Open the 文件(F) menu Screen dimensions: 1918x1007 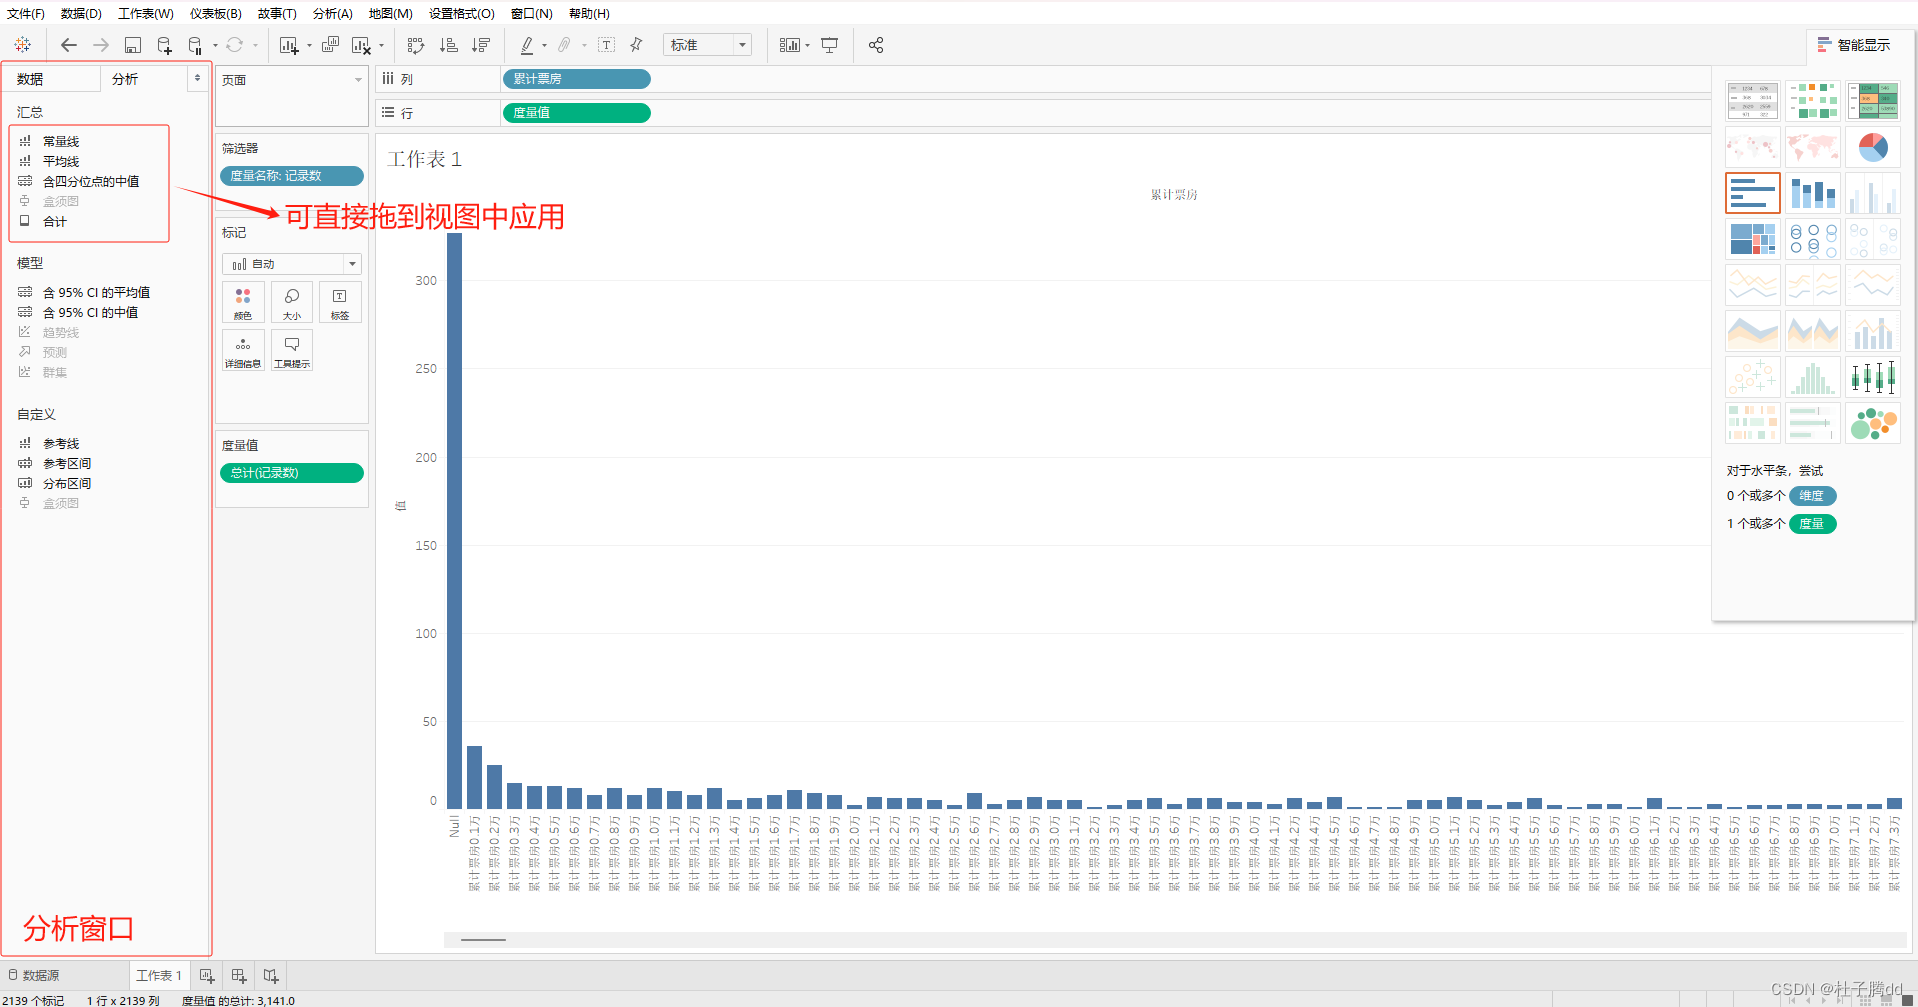pos(26,14)
